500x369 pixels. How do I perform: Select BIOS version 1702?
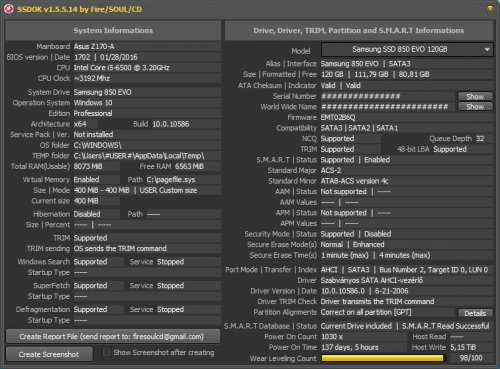[82, 57]
